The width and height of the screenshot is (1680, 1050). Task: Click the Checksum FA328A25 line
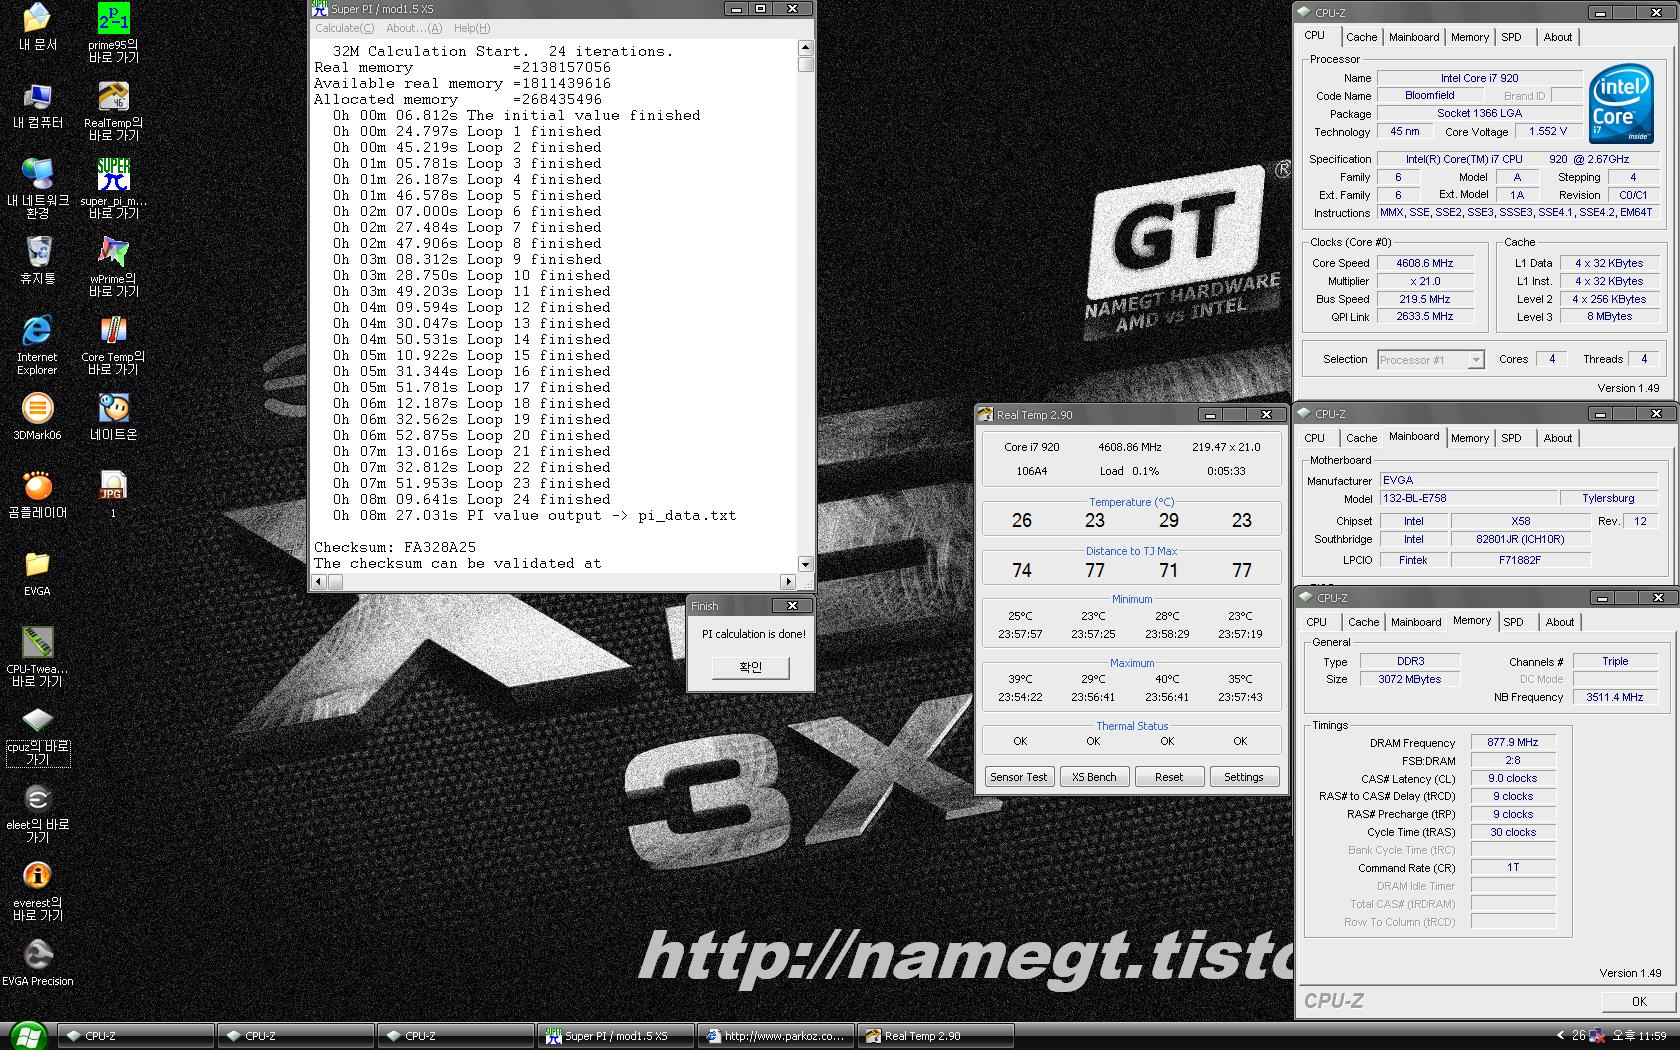tap(395, 547)
